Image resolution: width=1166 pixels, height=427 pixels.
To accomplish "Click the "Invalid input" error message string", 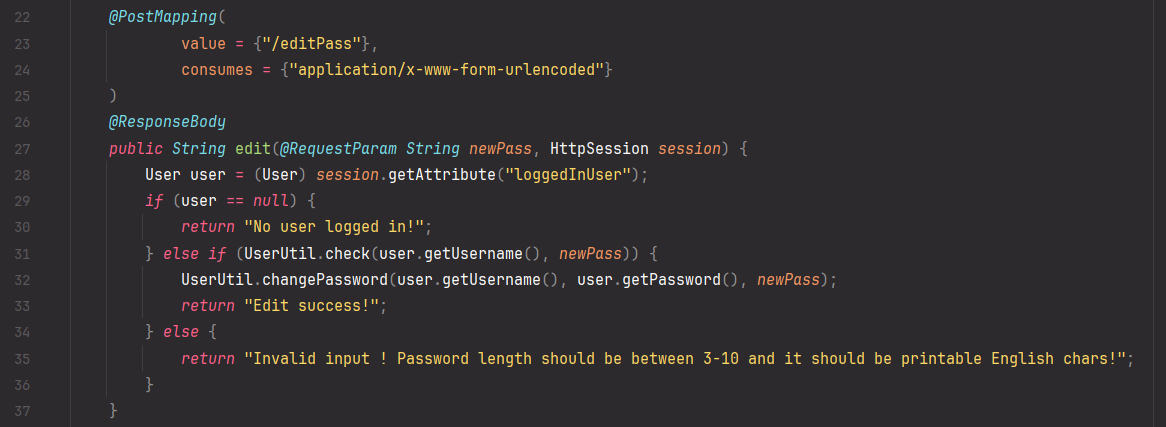I will click(688, 358).
